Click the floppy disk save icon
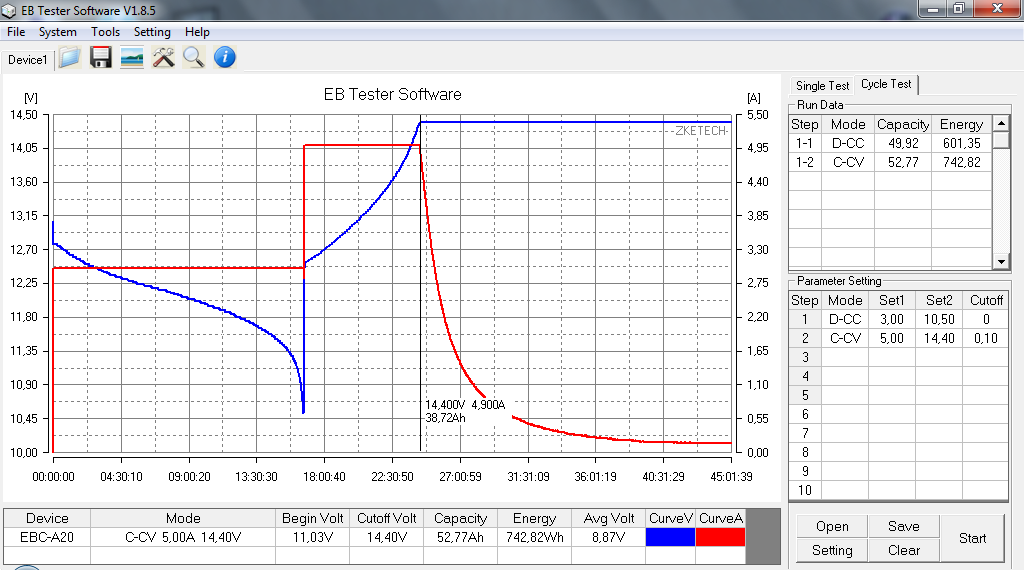The image size is (1024, 570). (x=100, y=58)
